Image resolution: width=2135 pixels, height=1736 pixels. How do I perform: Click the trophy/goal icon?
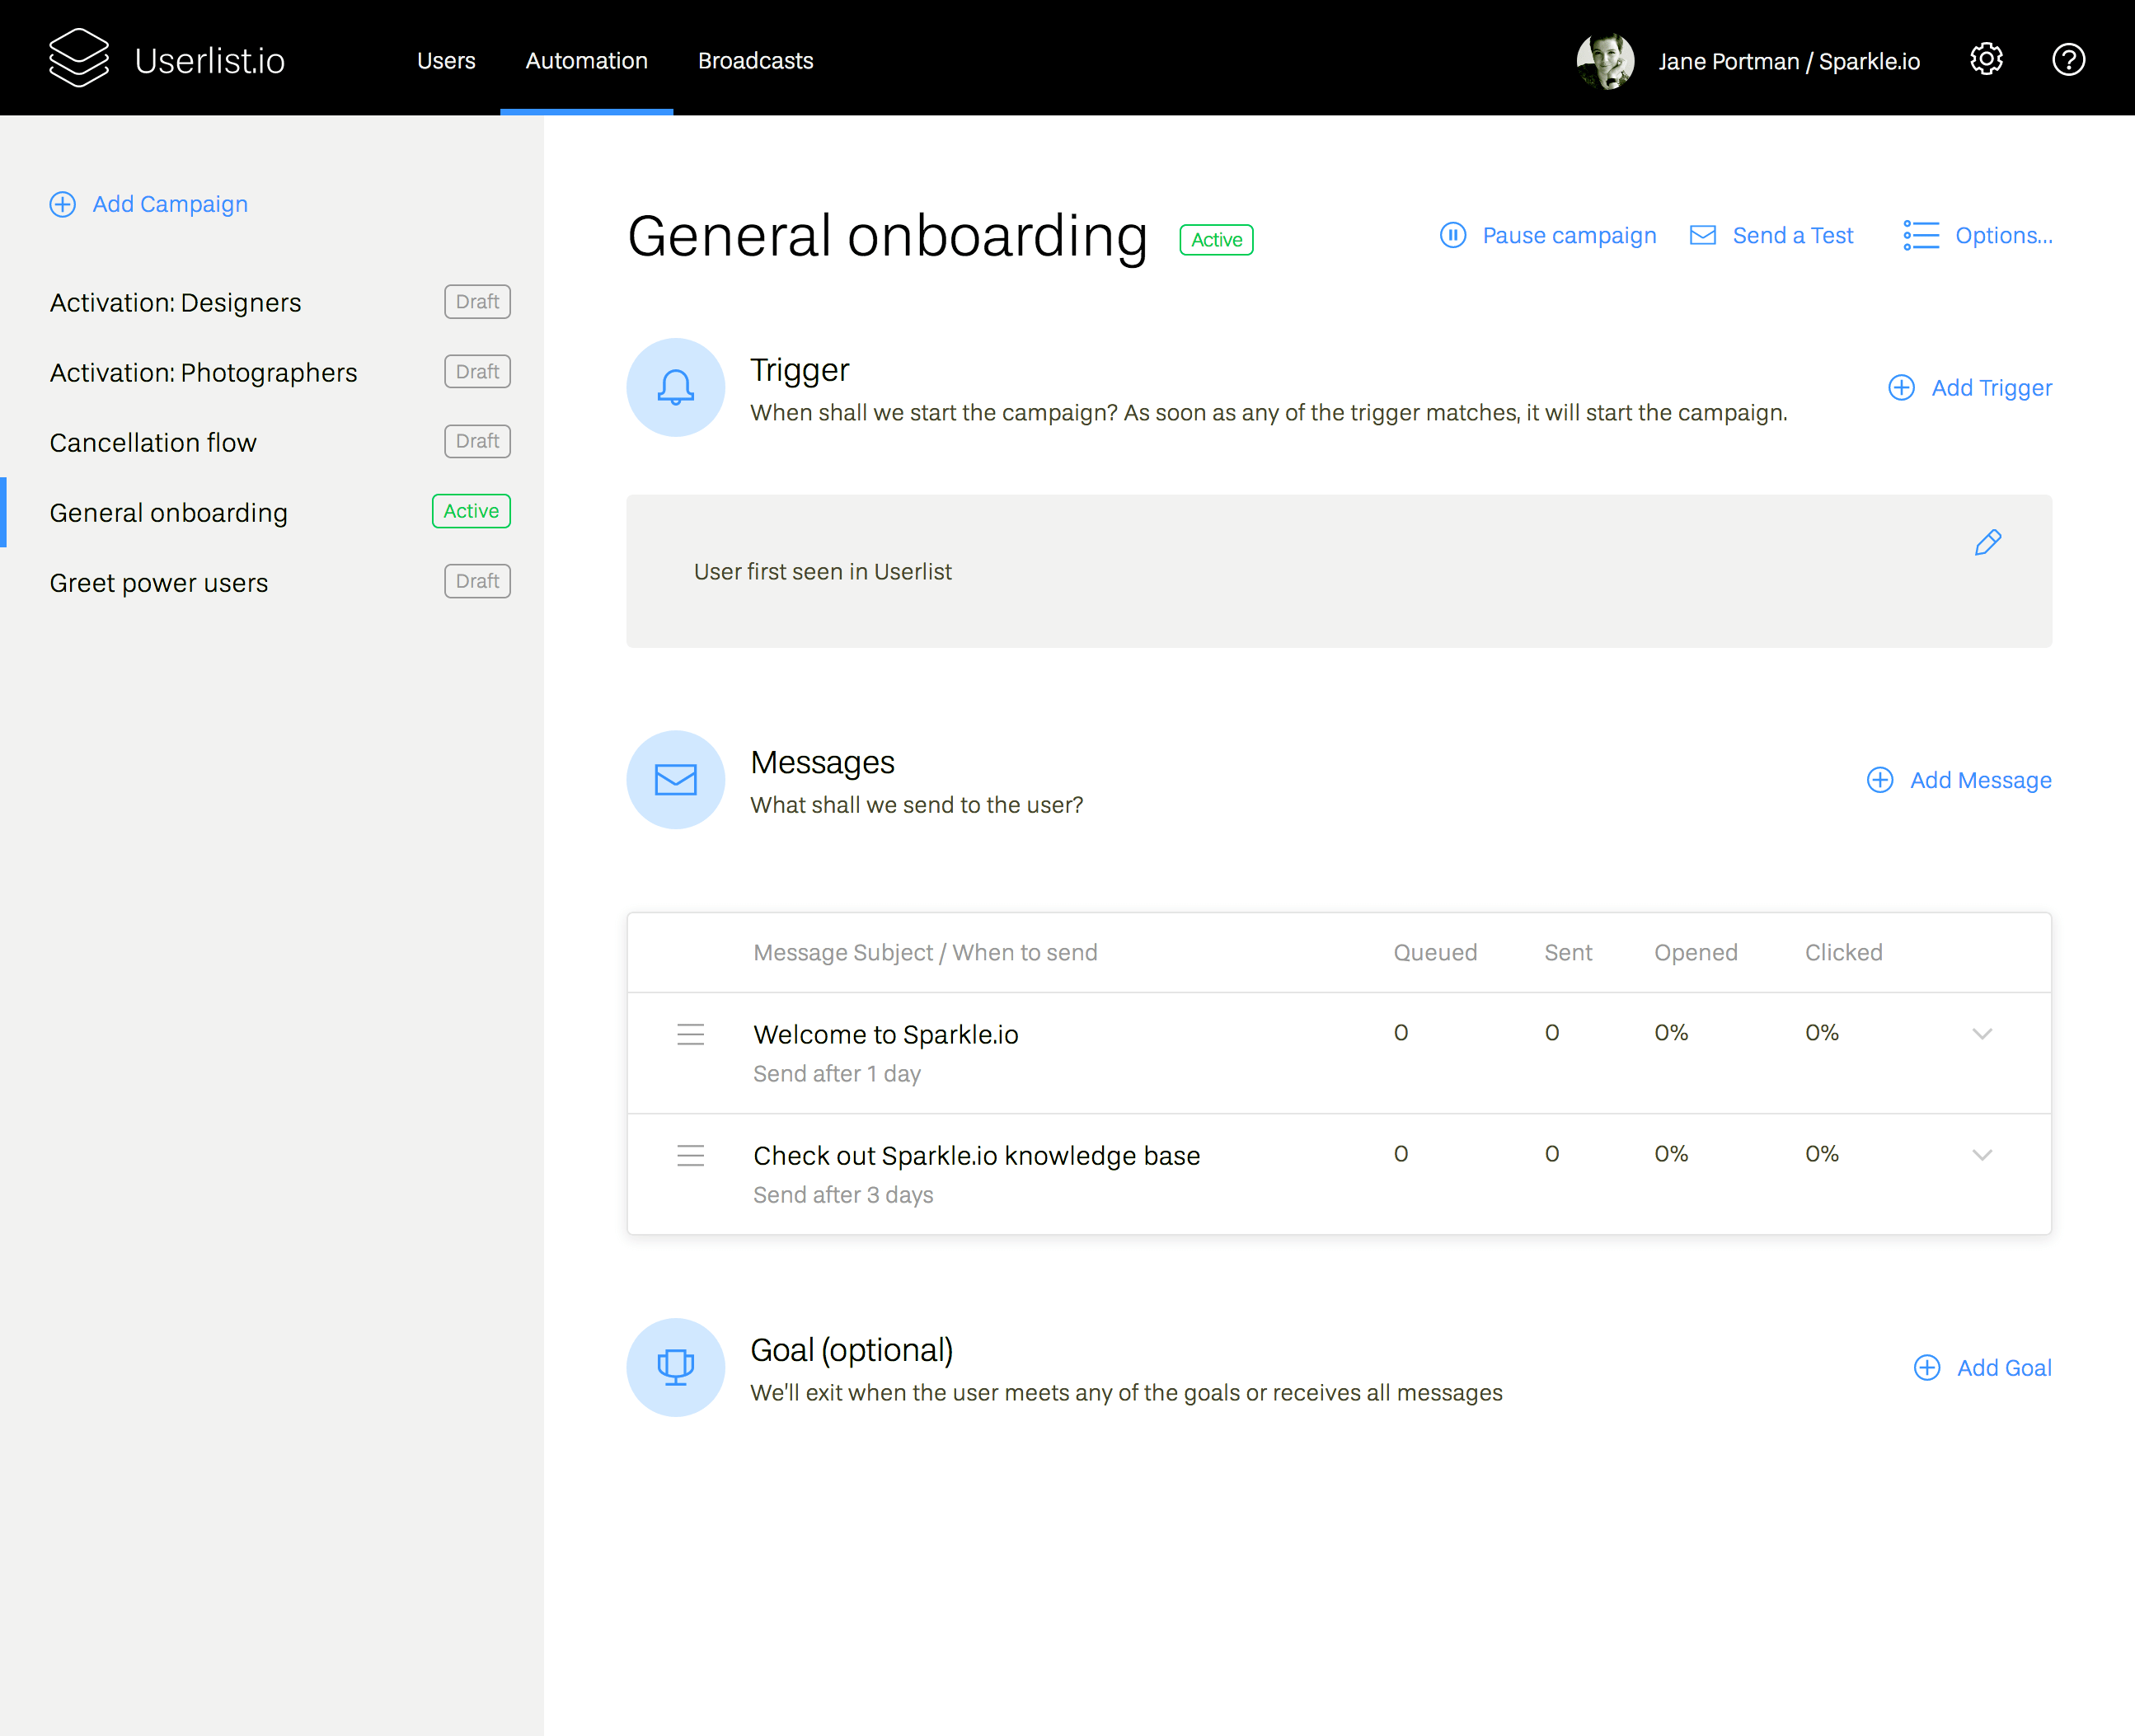[x=675, y=1366]
